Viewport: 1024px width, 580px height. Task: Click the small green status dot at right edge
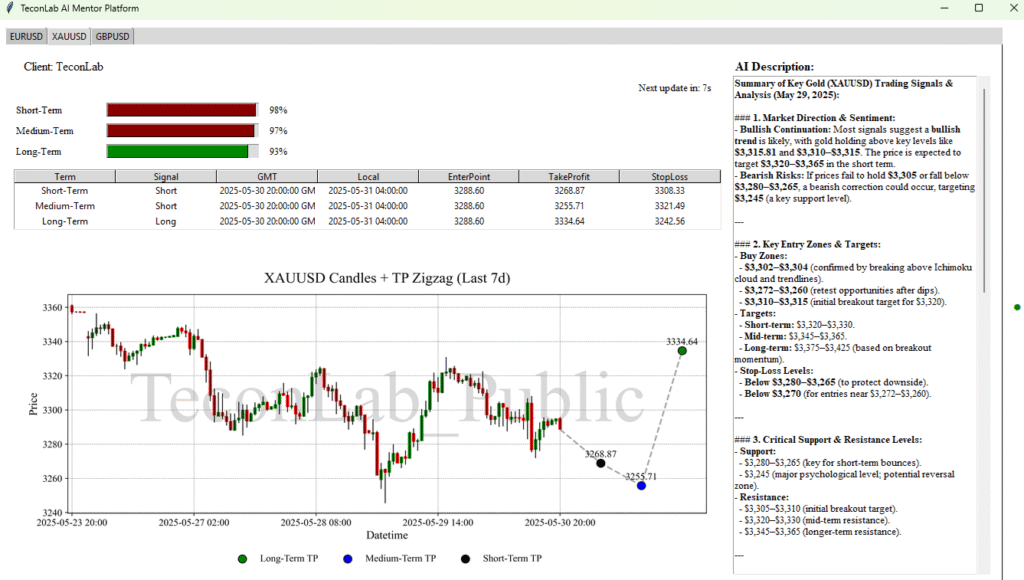pyautogui.click(x=1017, y=307)
